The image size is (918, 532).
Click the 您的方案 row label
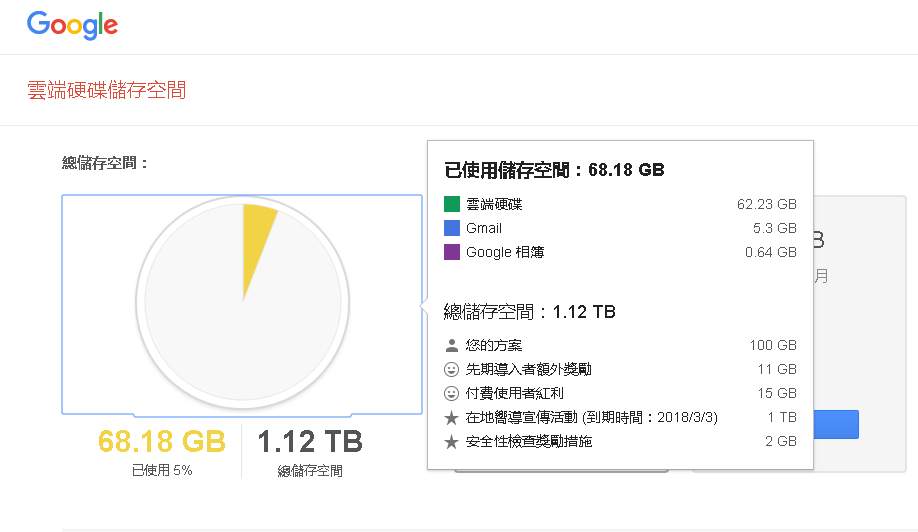pyautogui.click(x=494, y=345)
